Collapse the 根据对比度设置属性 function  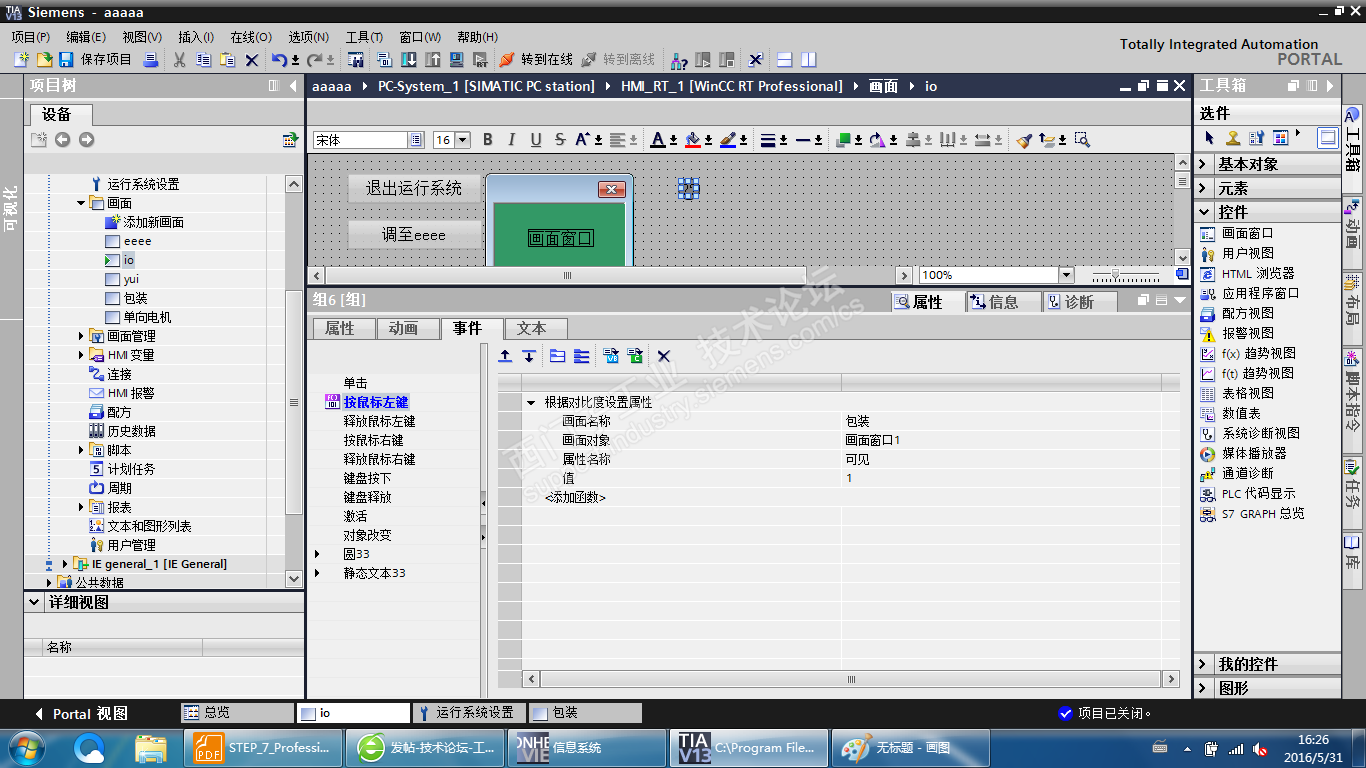(x=531, y=402)
